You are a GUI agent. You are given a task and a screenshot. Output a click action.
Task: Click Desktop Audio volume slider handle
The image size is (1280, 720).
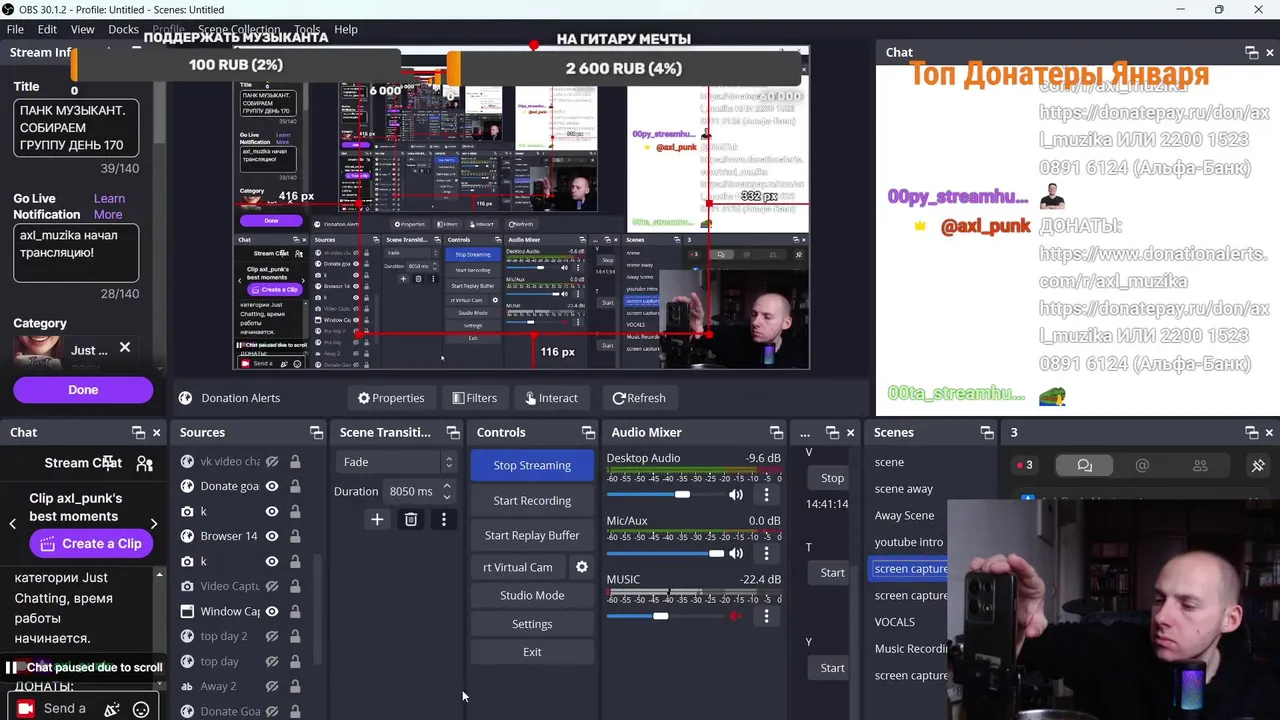[682, 495]
